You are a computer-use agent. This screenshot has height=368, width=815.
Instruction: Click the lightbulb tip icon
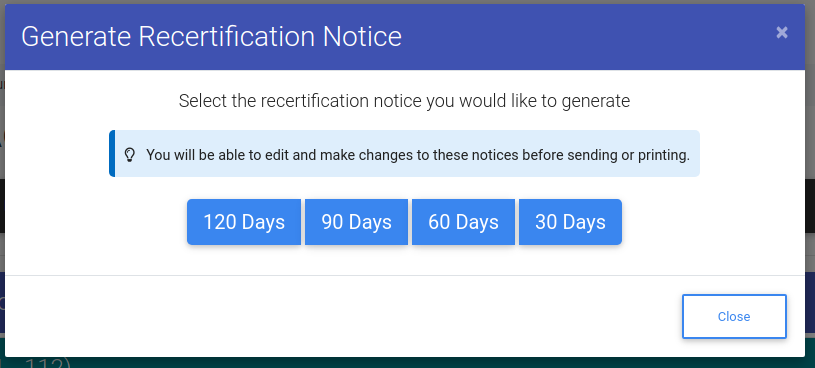129,155
